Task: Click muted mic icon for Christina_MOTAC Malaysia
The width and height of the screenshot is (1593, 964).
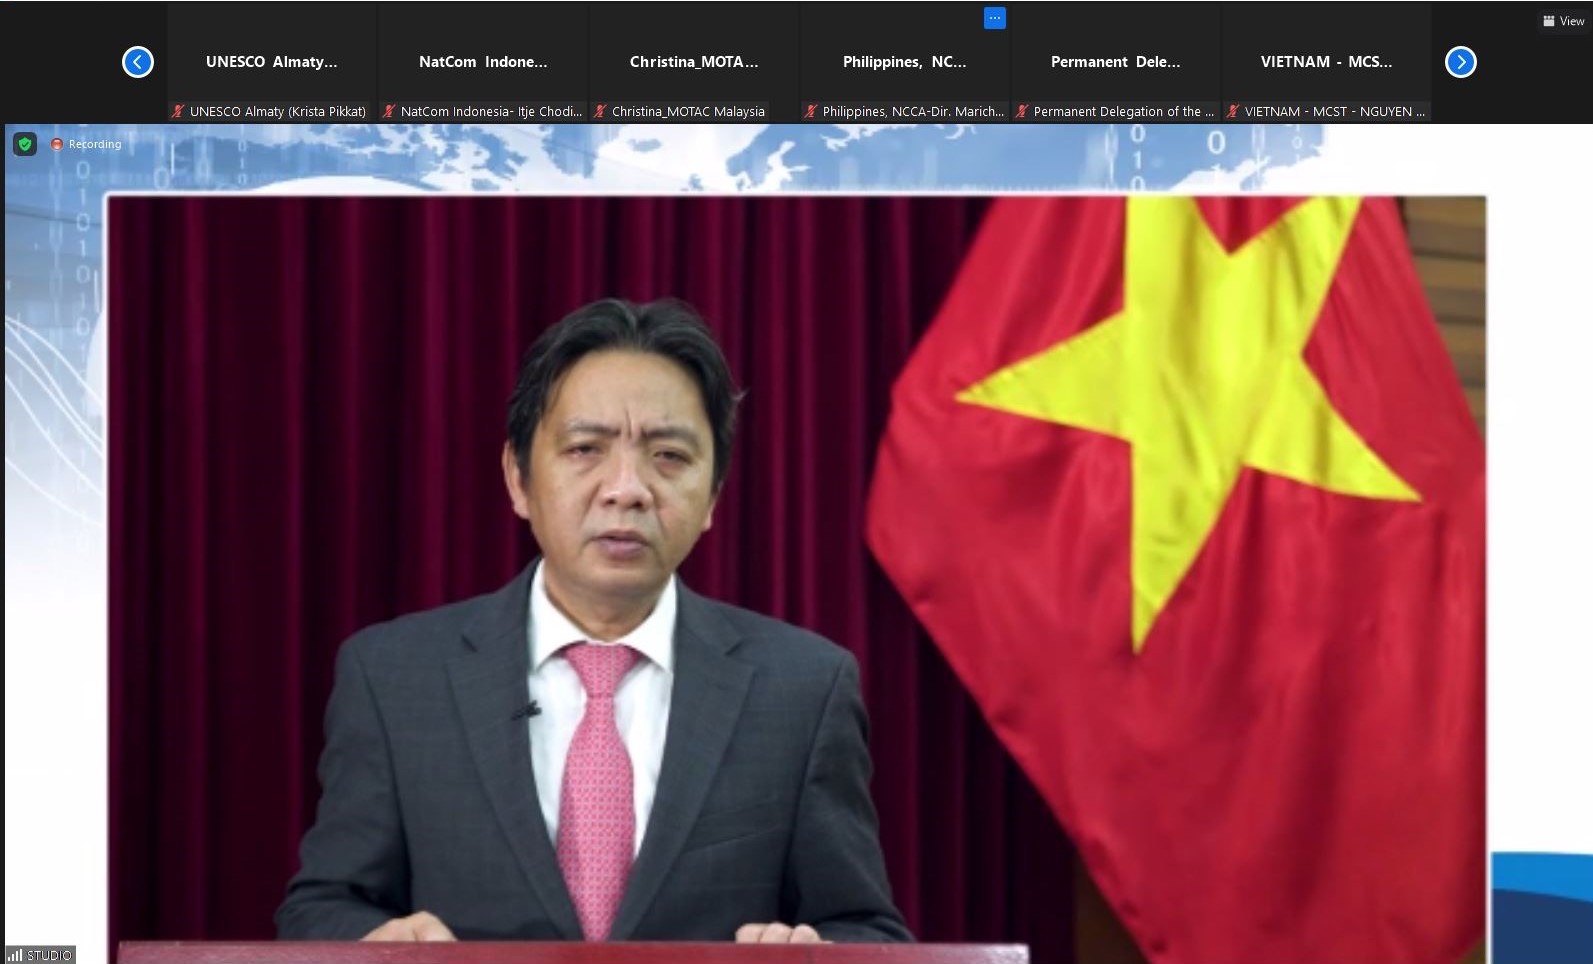Action: click(600, 112)
